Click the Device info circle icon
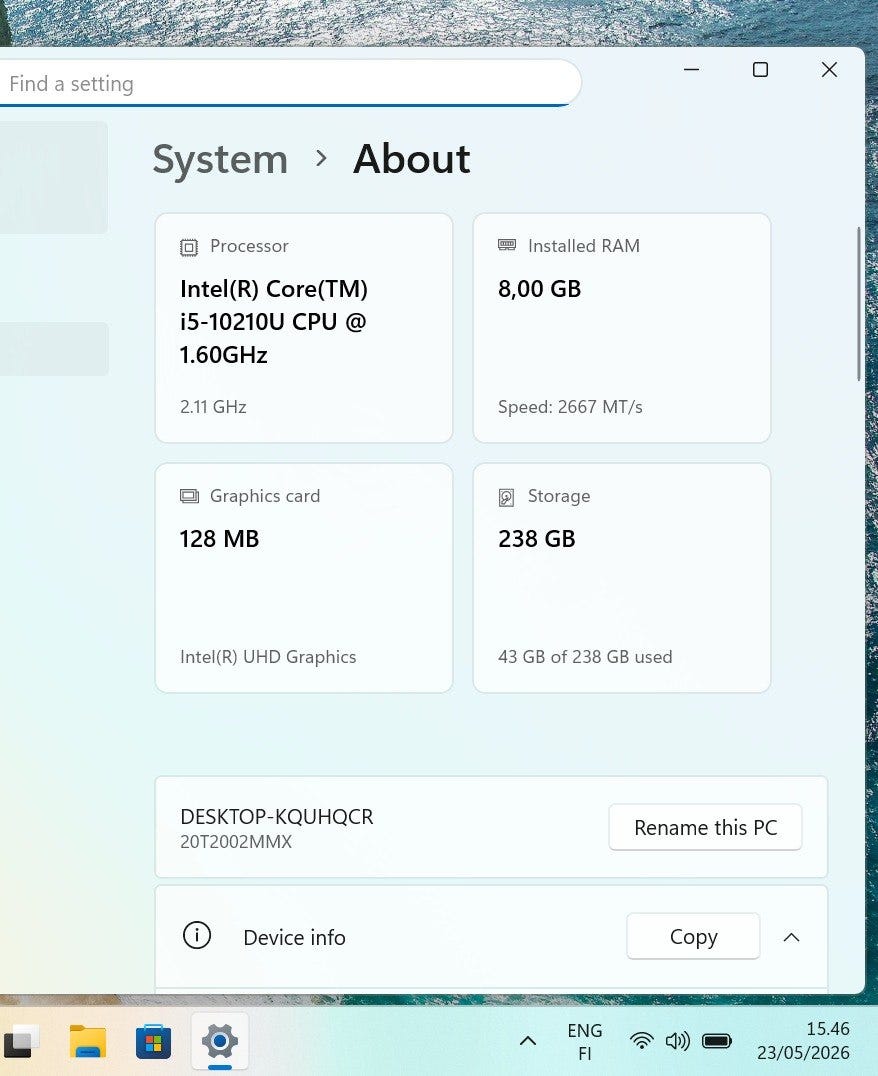878x1076 pixels. tap(197, 935)
